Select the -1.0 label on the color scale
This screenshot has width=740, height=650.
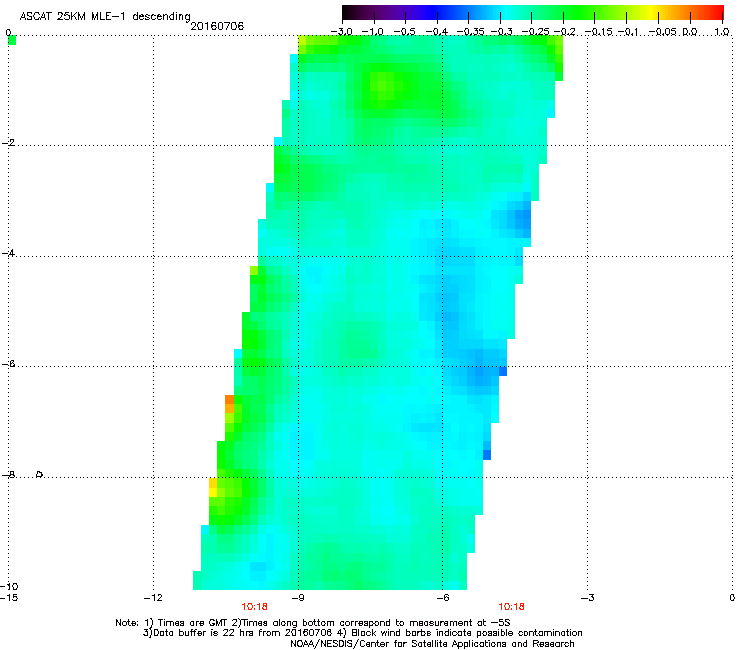(374, 32)
